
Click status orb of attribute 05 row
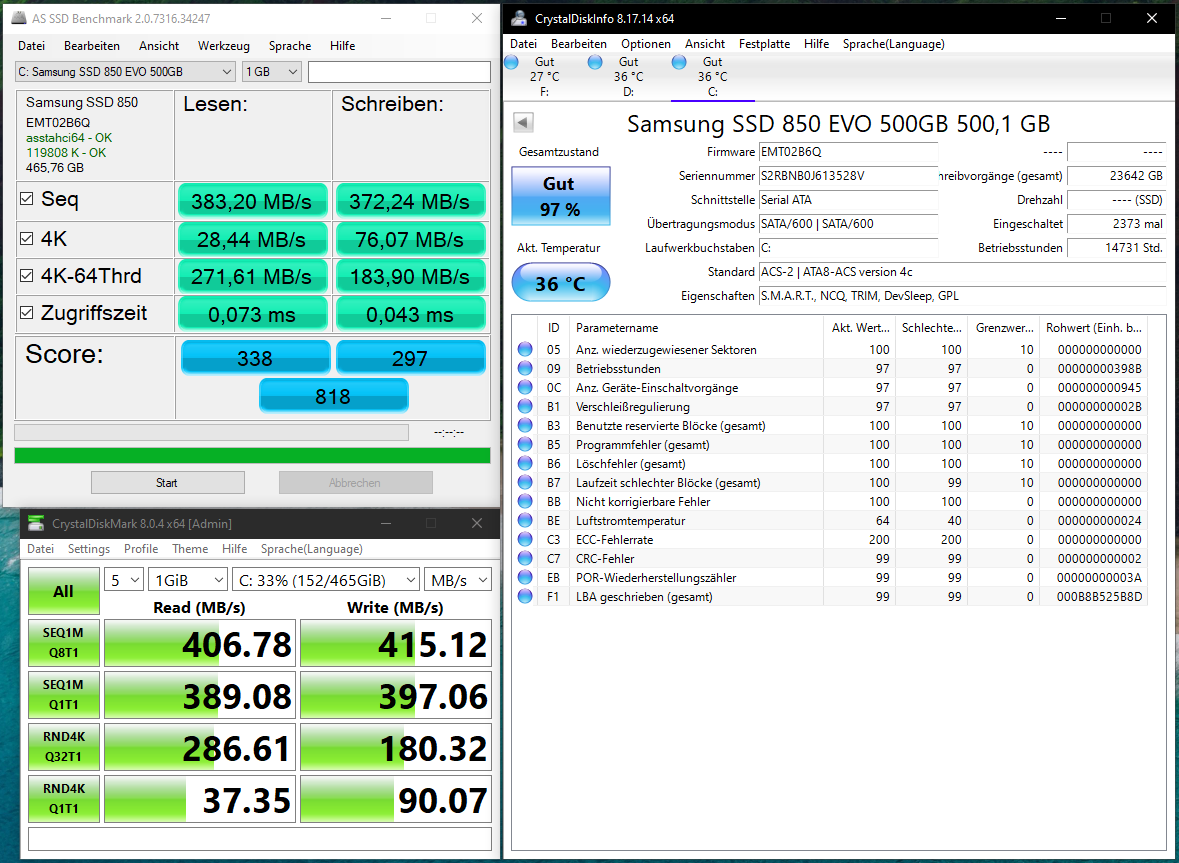coord(525,349)
